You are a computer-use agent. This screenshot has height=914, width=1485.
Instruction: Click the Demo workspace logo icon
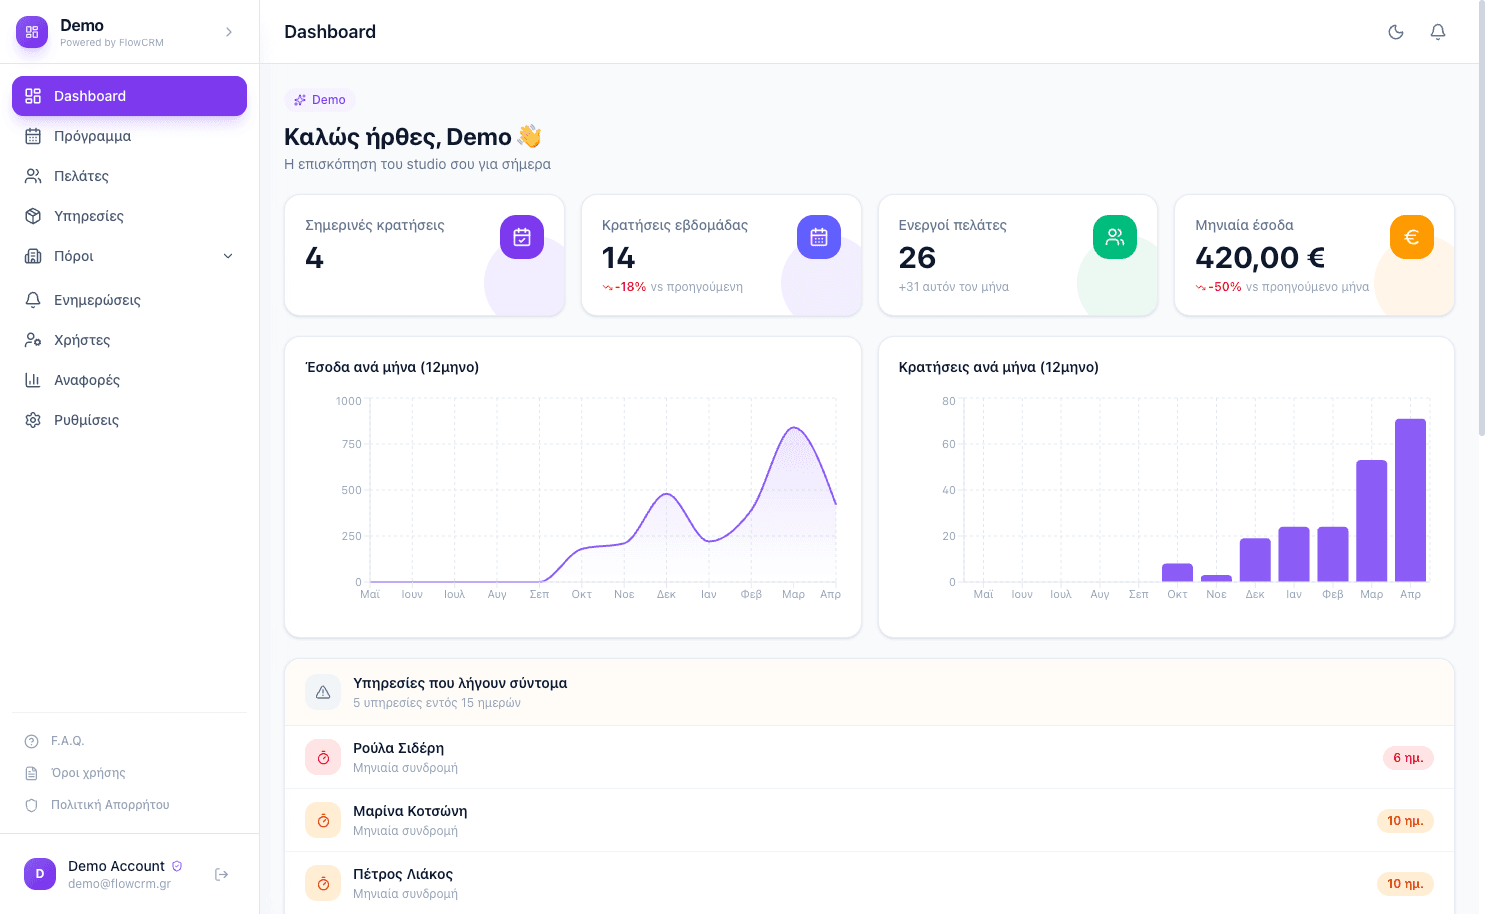click(32, 32)
